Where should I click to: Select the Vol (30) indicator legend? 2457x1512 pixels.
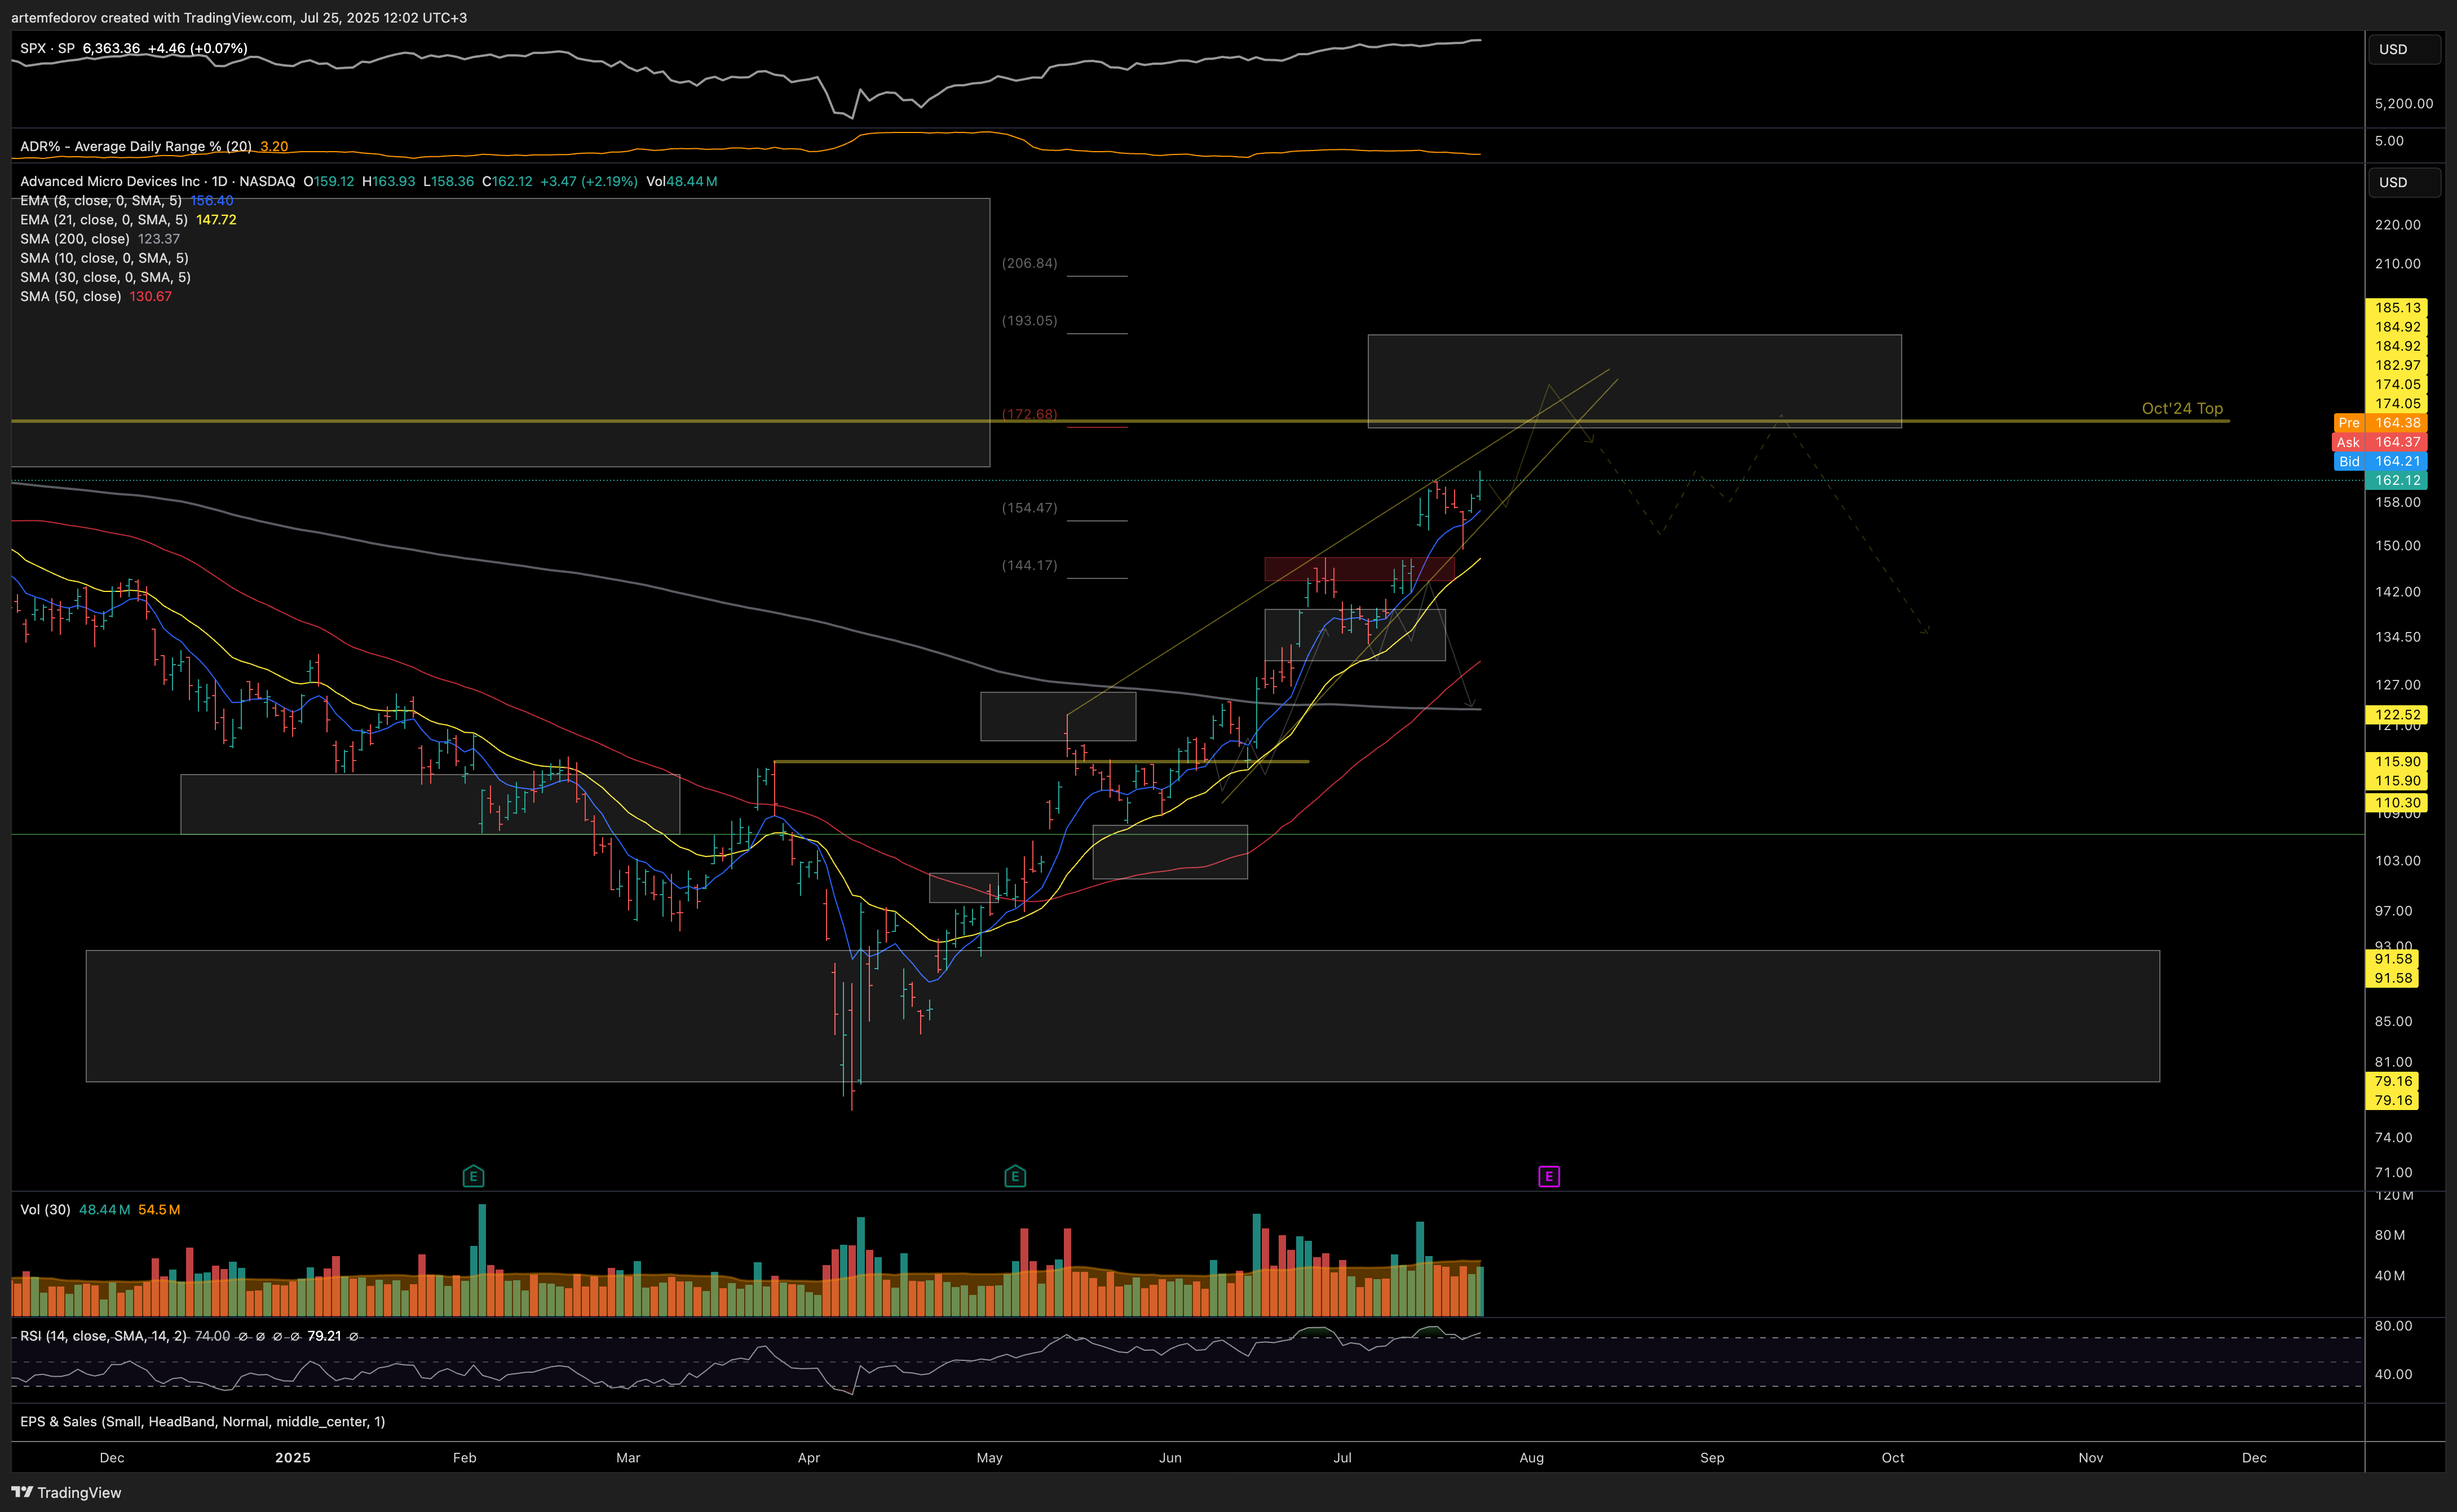pos(45,1209)
